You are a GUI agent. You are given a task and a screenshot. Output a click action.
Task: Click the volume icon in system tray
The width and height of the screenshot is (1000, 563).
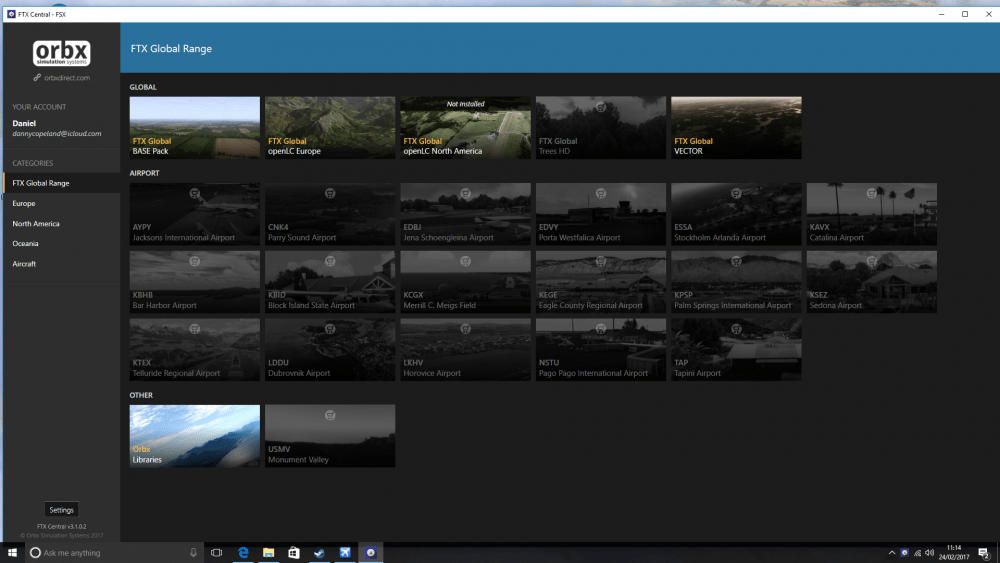coord(929,553)
